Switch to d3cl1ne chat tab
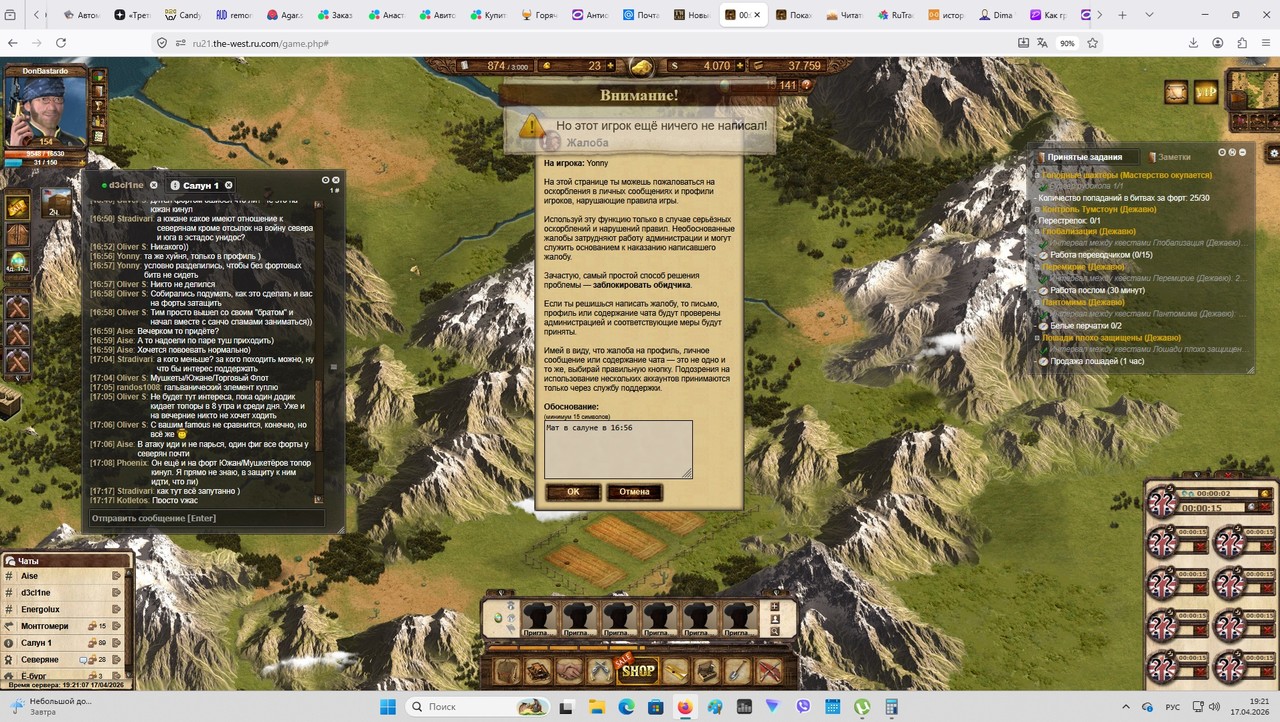This screenshot has height=722, width=1280. click(x=128, y=185)
